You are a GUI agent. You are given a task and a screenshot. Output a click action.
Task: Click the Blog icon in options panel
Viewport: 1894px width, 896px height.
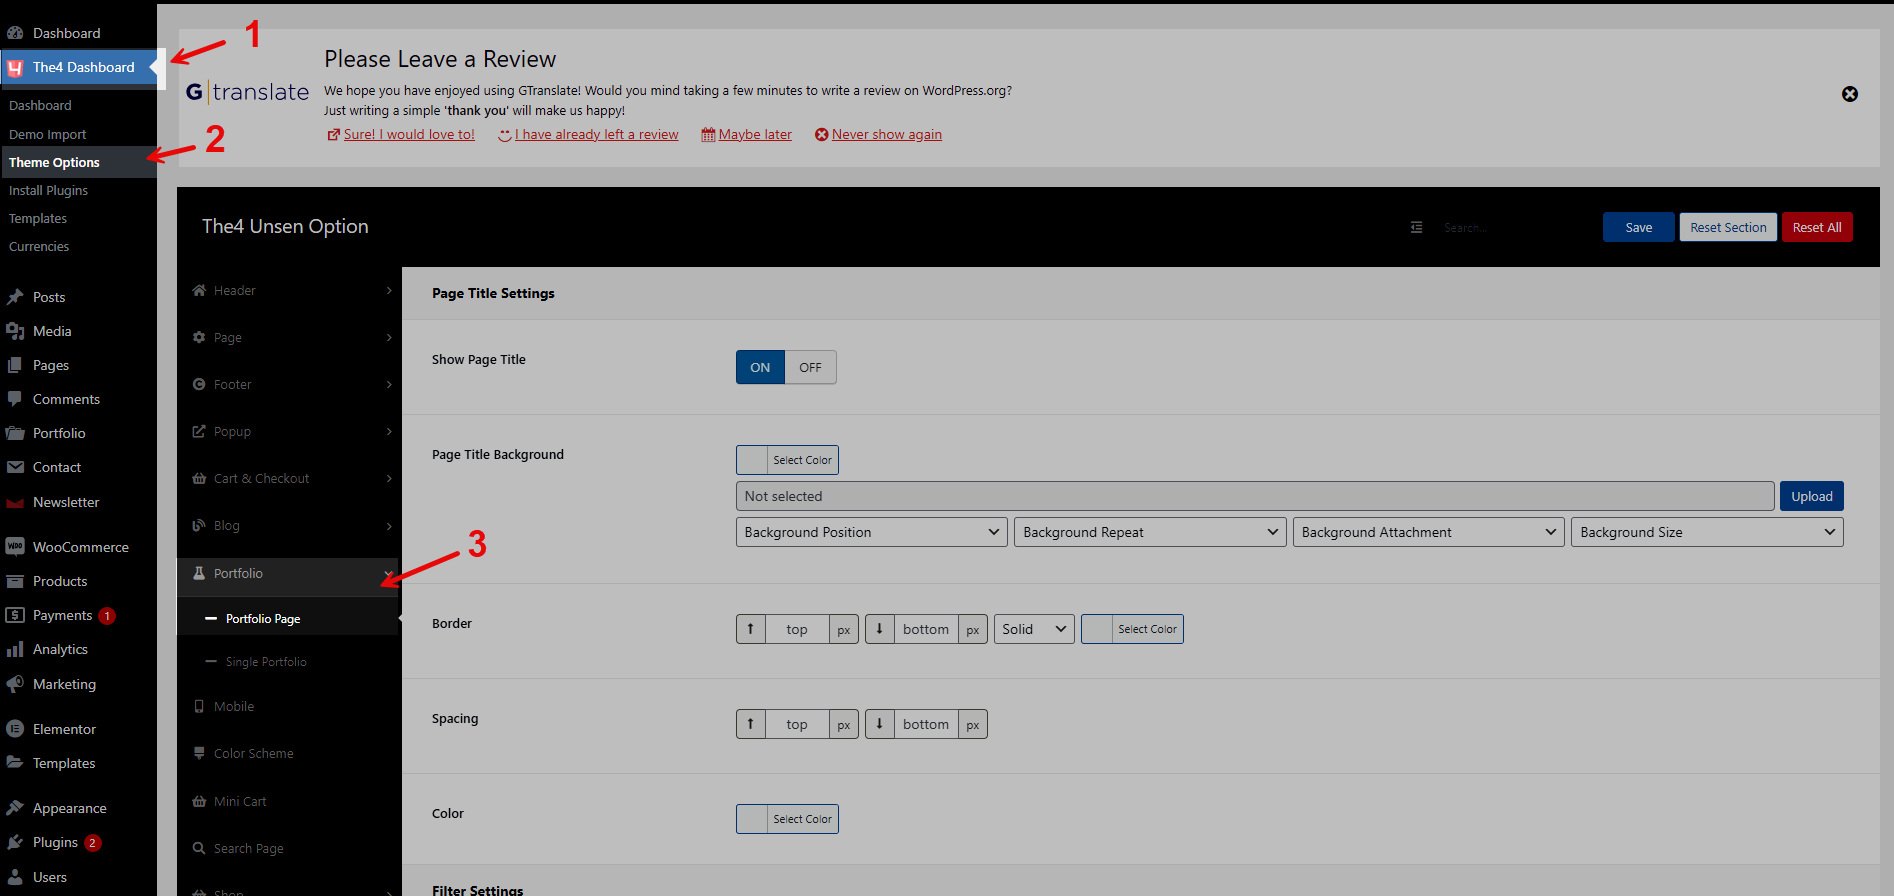click(x=199, y=525)
